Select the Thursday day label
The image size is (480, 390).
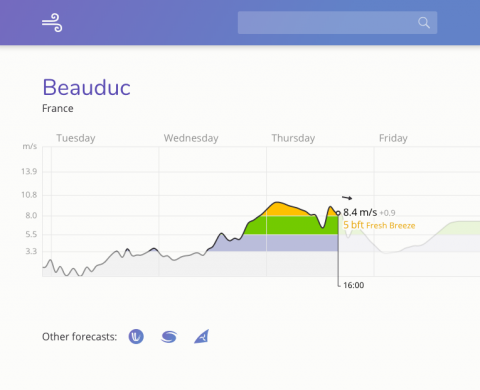[x=293, y=138]
